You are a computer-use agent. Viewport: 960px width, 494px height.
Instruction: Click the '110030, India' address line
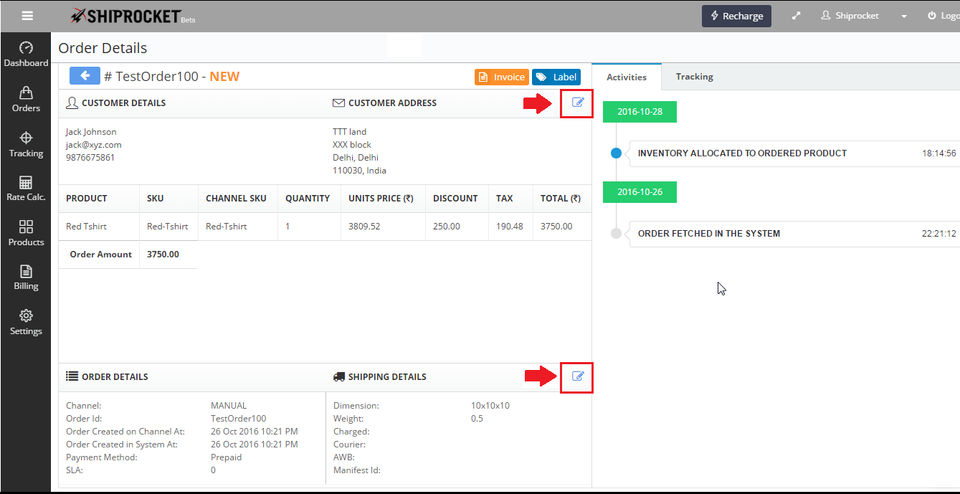pos(359,171)
